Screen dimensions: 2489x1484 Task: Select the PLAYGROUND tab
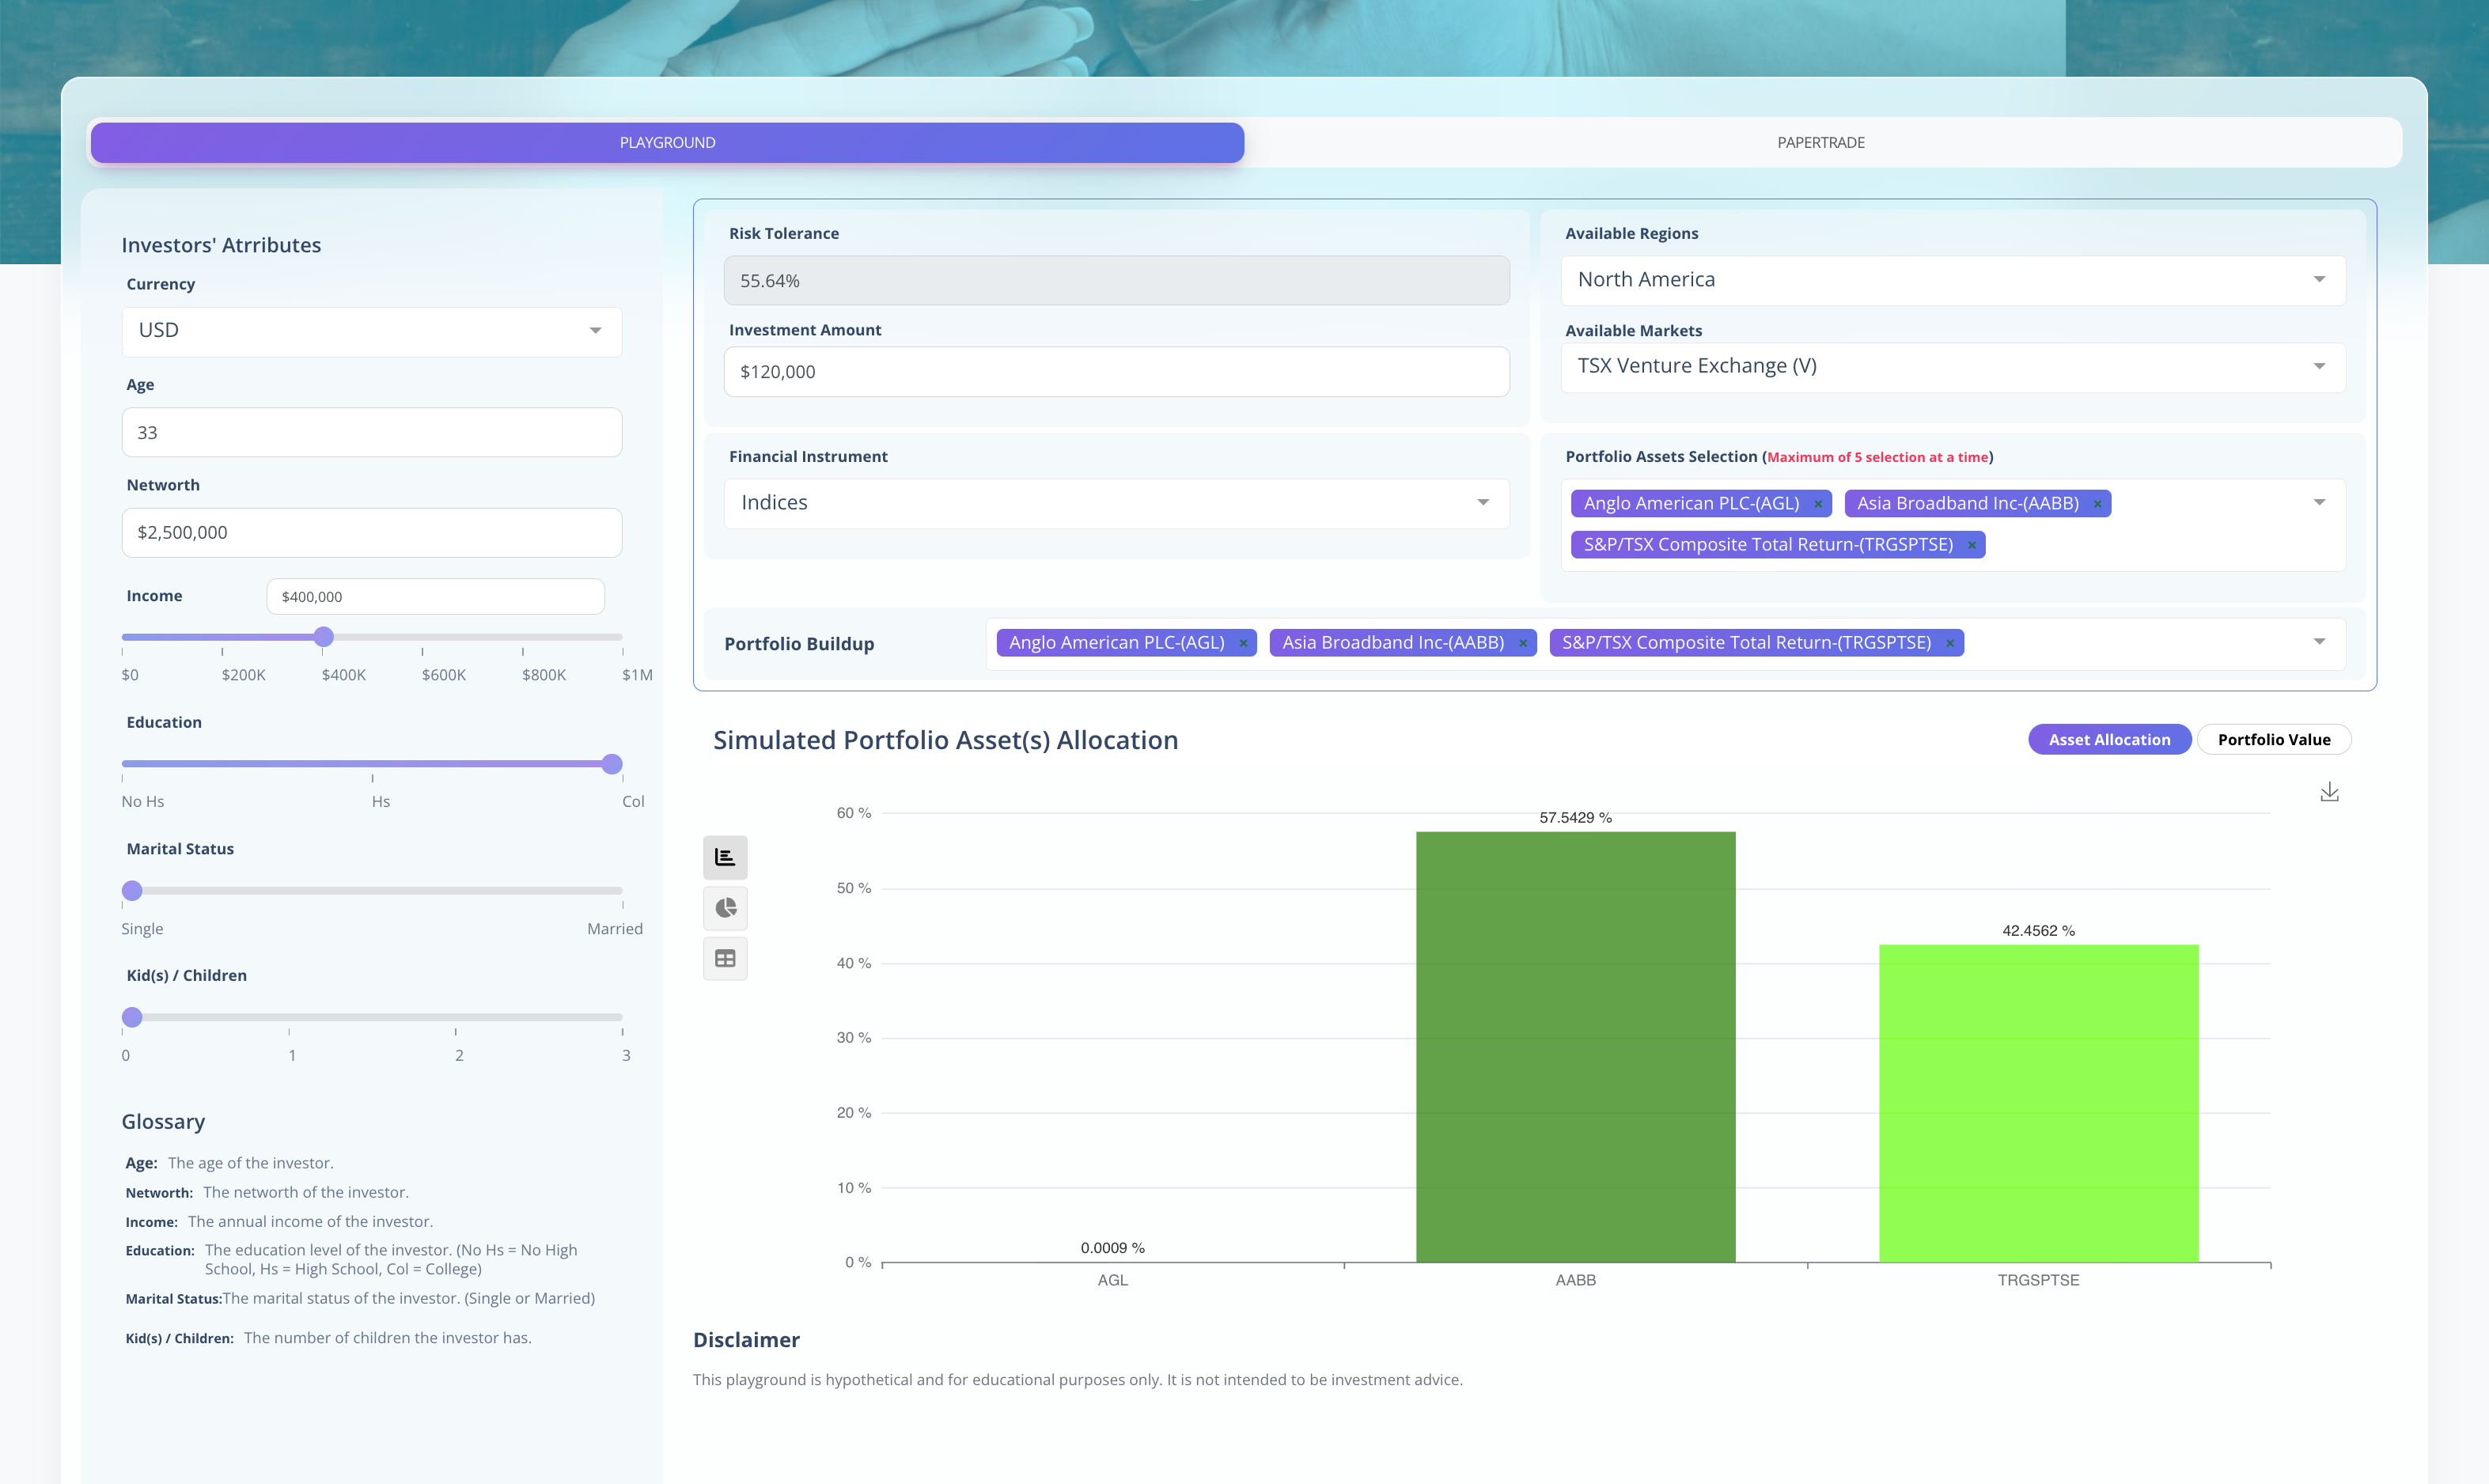pos(666,142)
